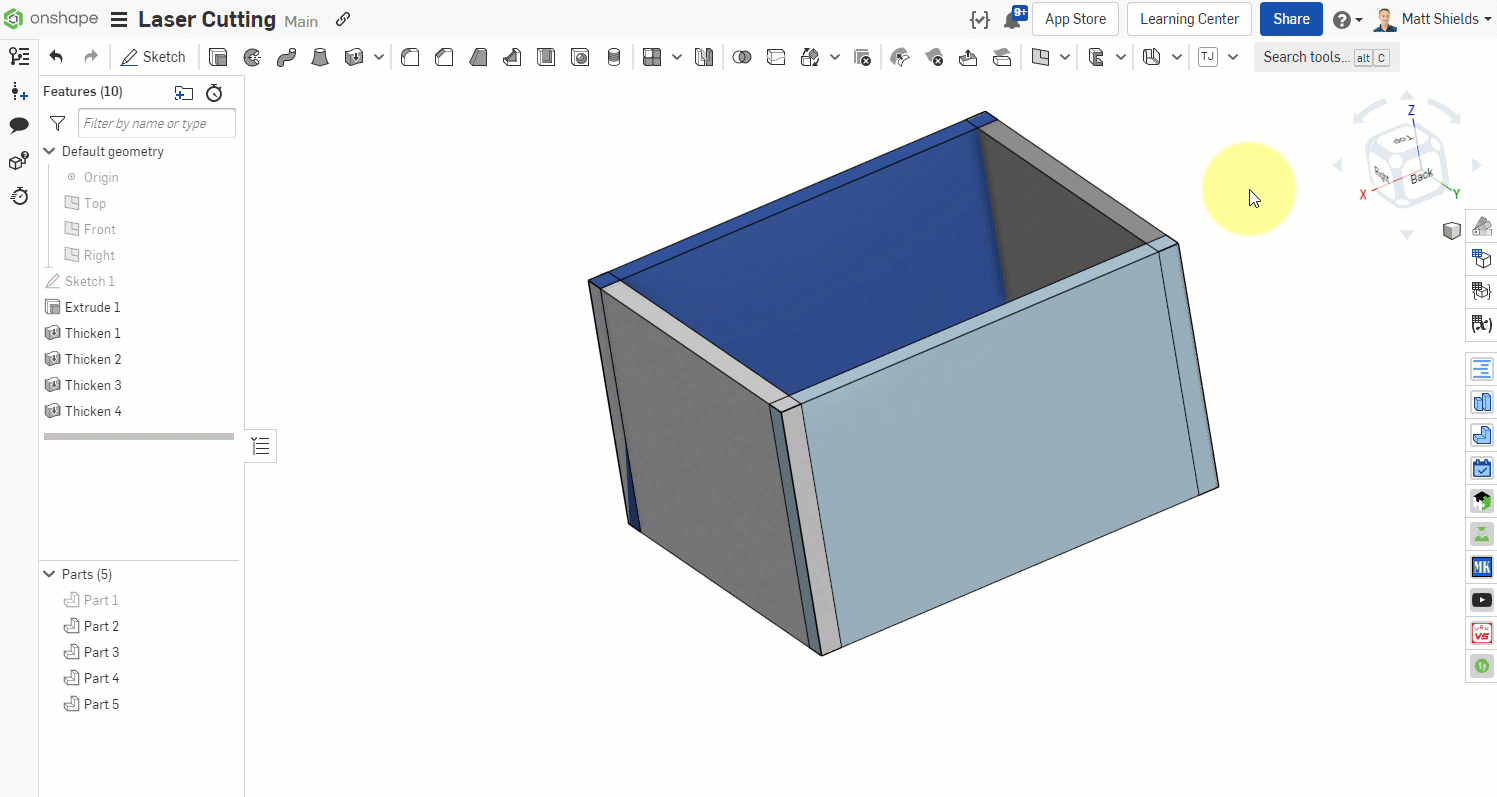Open the Onshape document menu

tap(118, 19)
